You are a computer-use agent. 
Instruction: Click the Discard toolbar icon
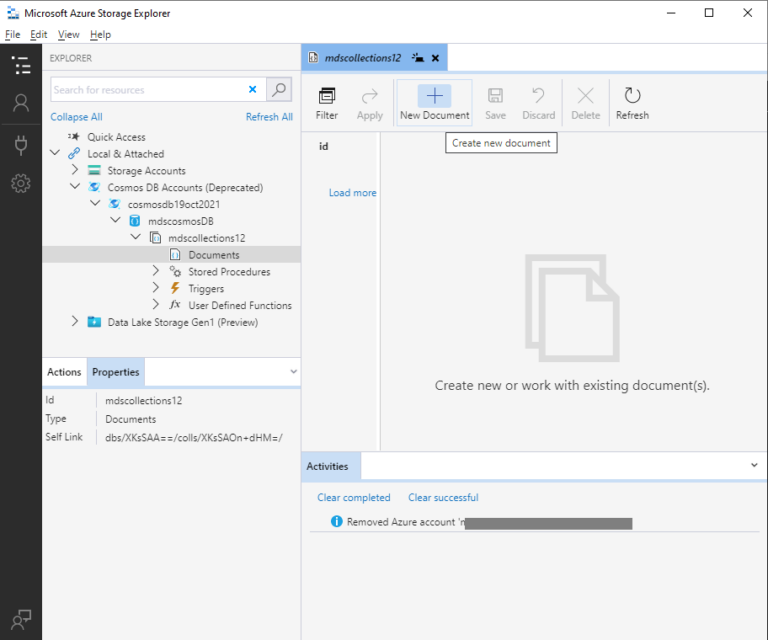[538, 95]
